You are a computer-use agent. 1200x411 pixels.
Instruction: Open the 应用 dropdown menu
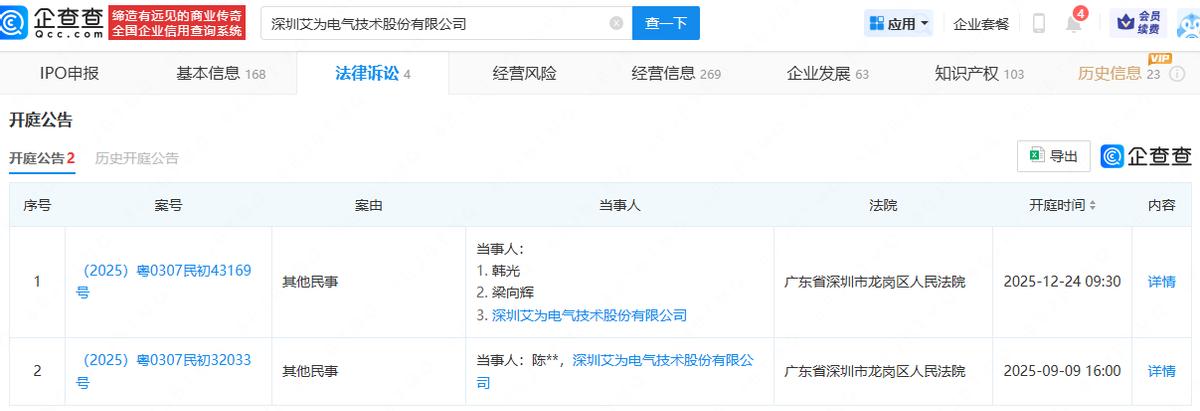point(898,23)
